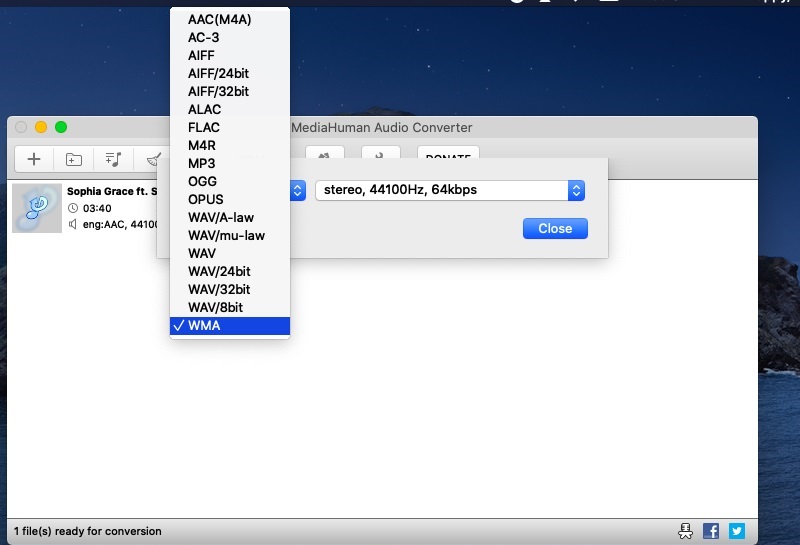Choose OGG format entry
Screen dimensions: 800x545
[230, 181]
